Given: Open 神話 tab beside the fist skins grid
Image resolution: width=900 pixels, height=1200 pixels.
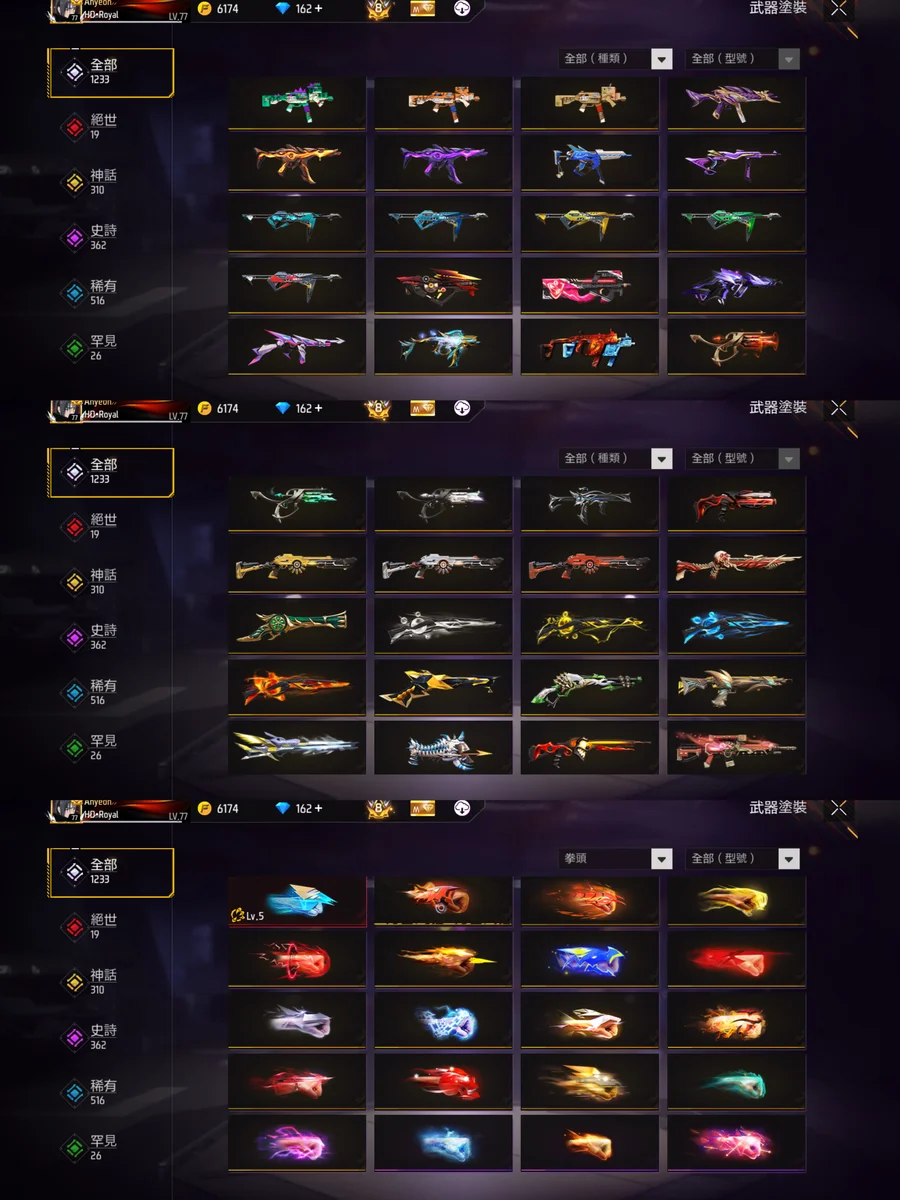Looking at the screenshot, I should click(x=103, y=974).
